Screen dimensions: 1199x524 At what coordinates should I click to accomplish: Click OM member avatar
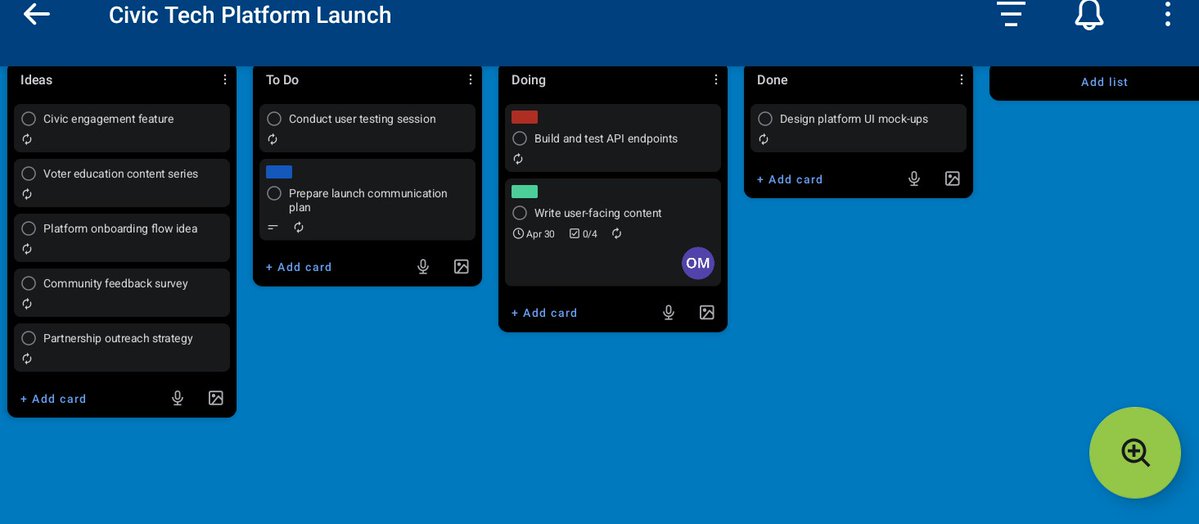697,263
